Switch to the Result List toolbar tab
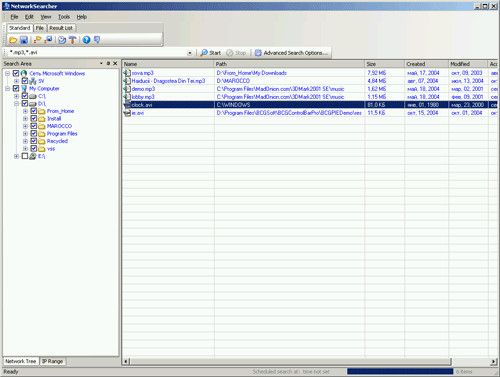 coord(61,28)
